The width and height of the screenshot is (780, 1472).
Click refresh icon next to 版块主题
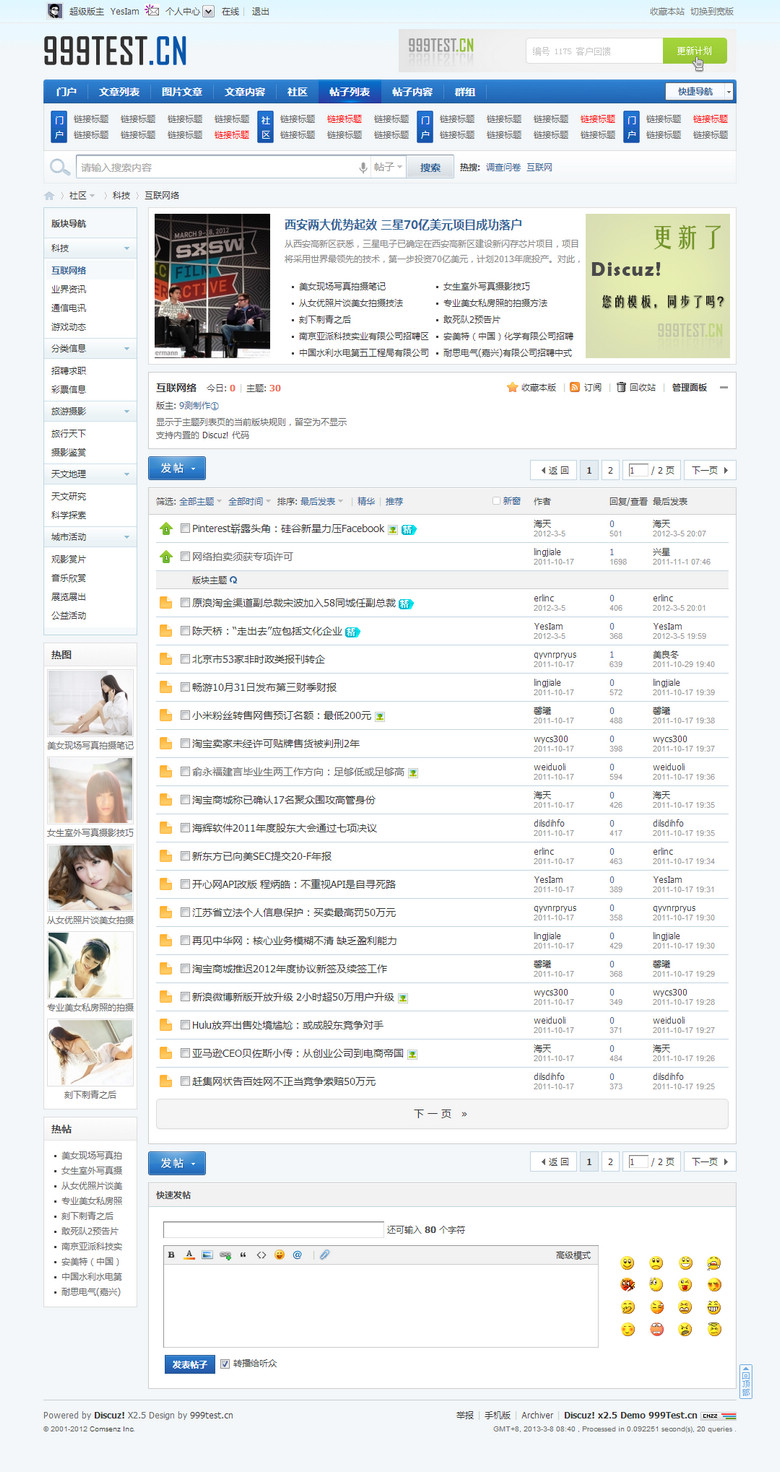pyautogui.click(x=234, y=580)
